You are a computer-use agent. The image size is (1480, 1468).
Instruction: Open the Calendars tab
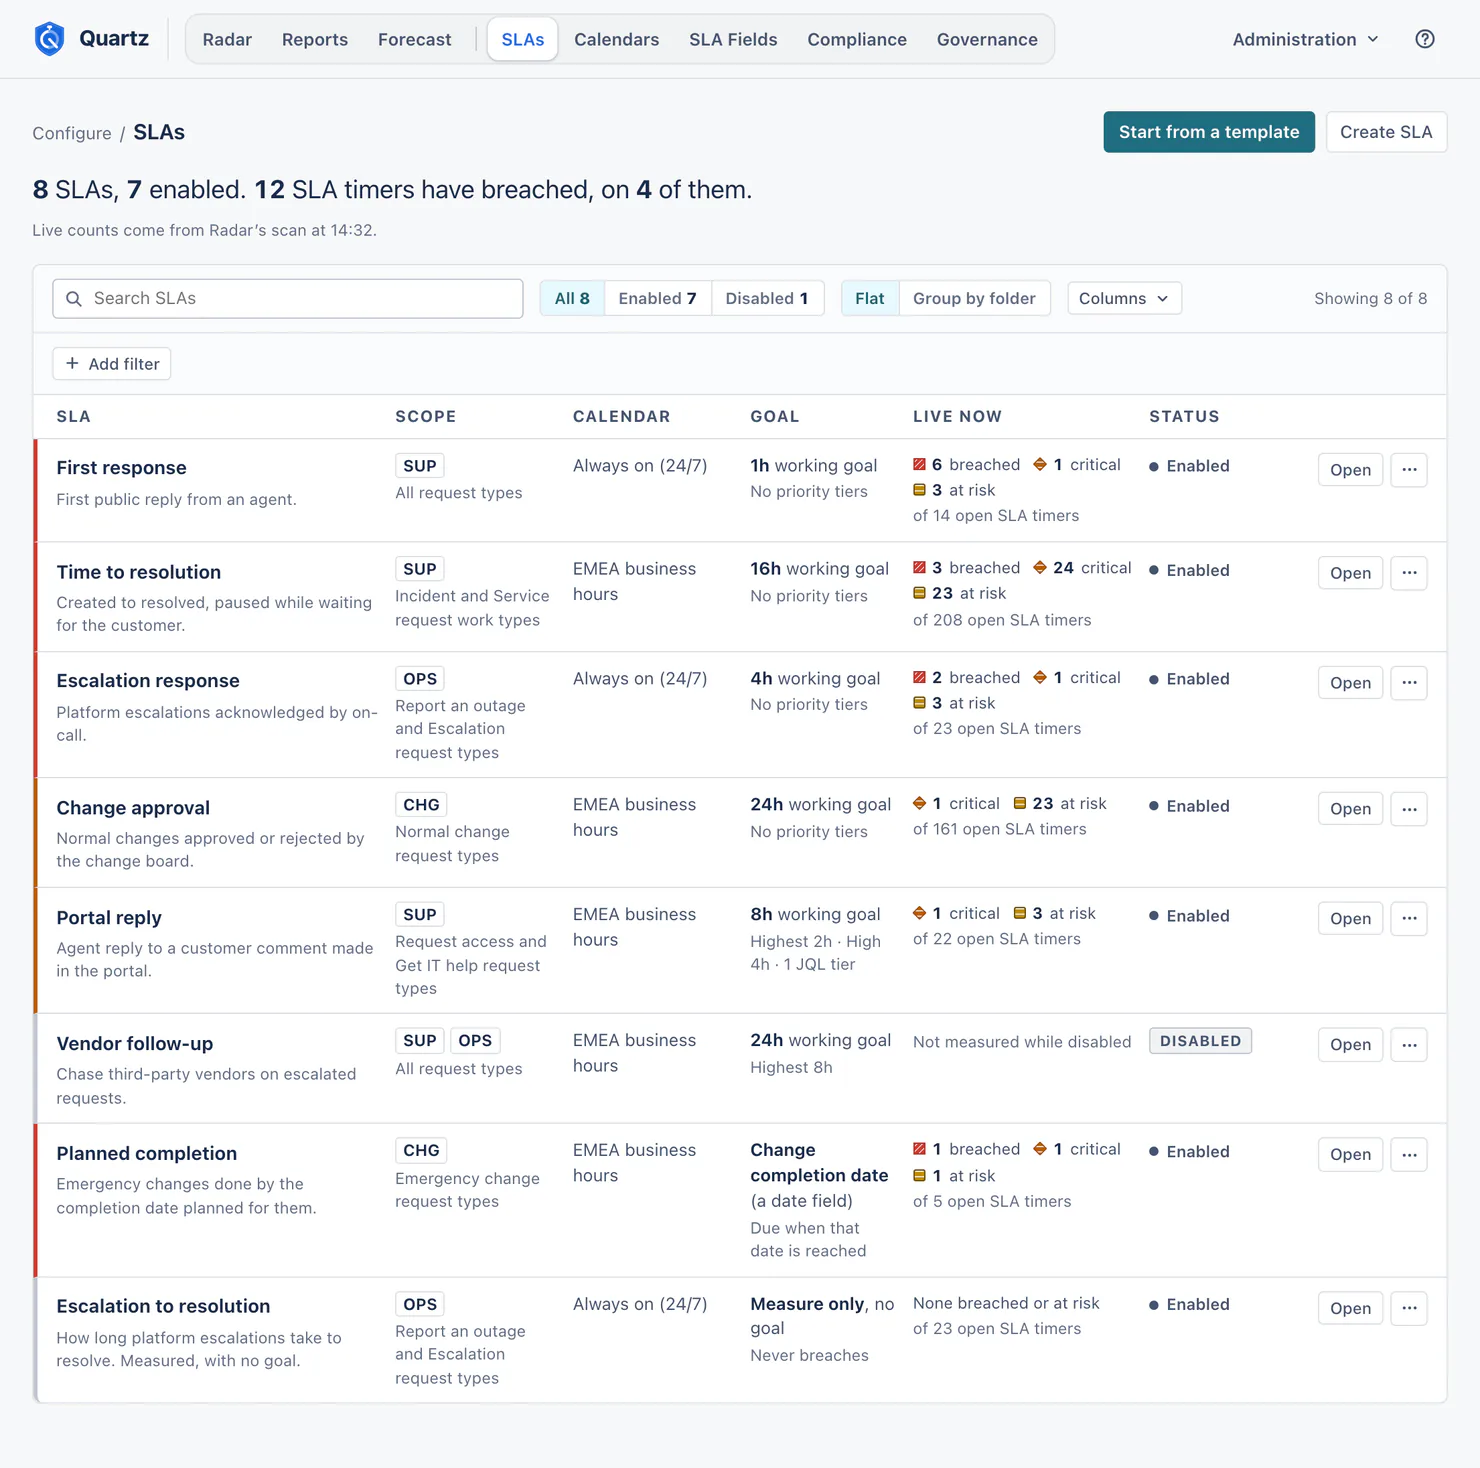617,39
